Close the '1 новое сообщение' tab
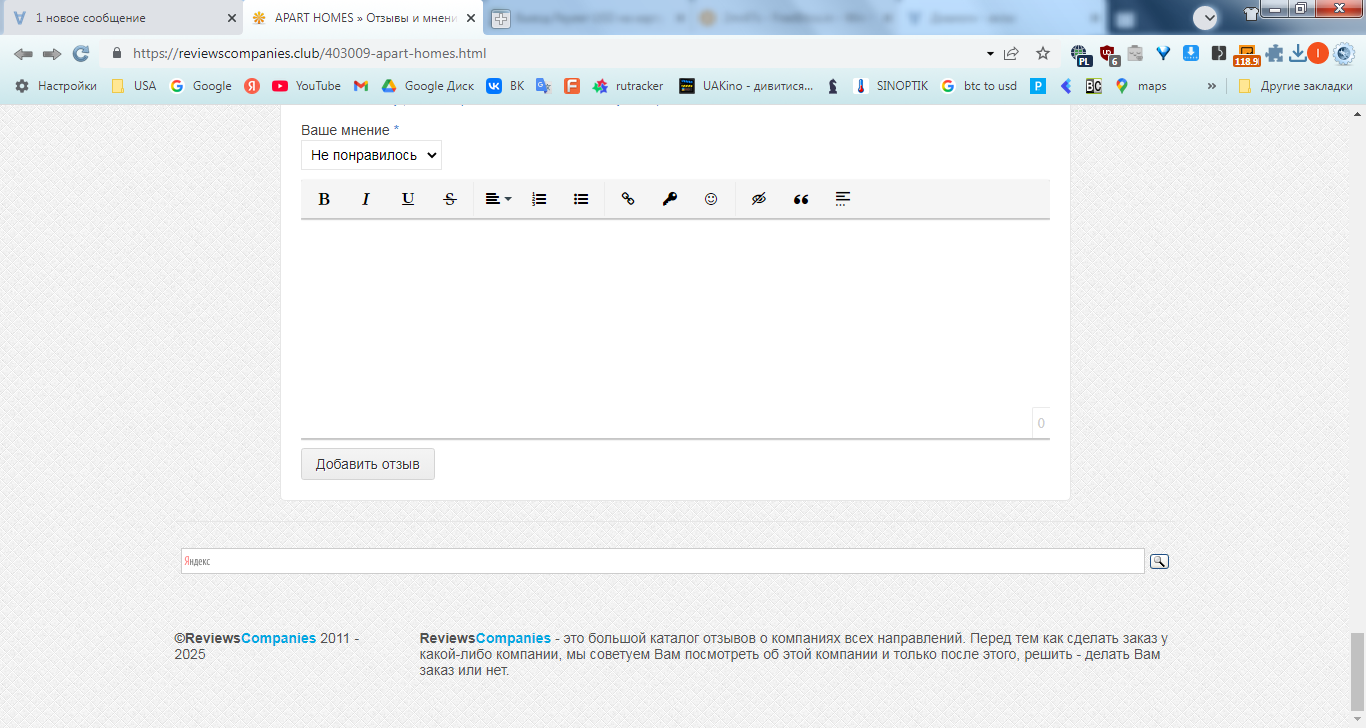 tap(231, 18)
